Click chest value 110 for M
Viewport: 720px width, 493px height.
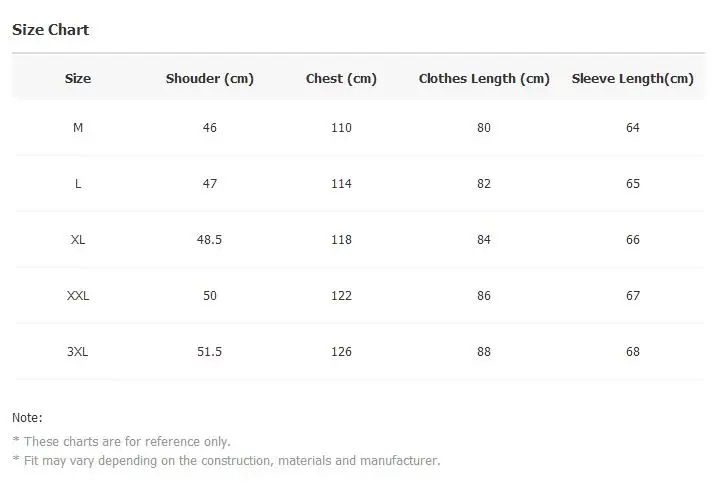[341, 128]
